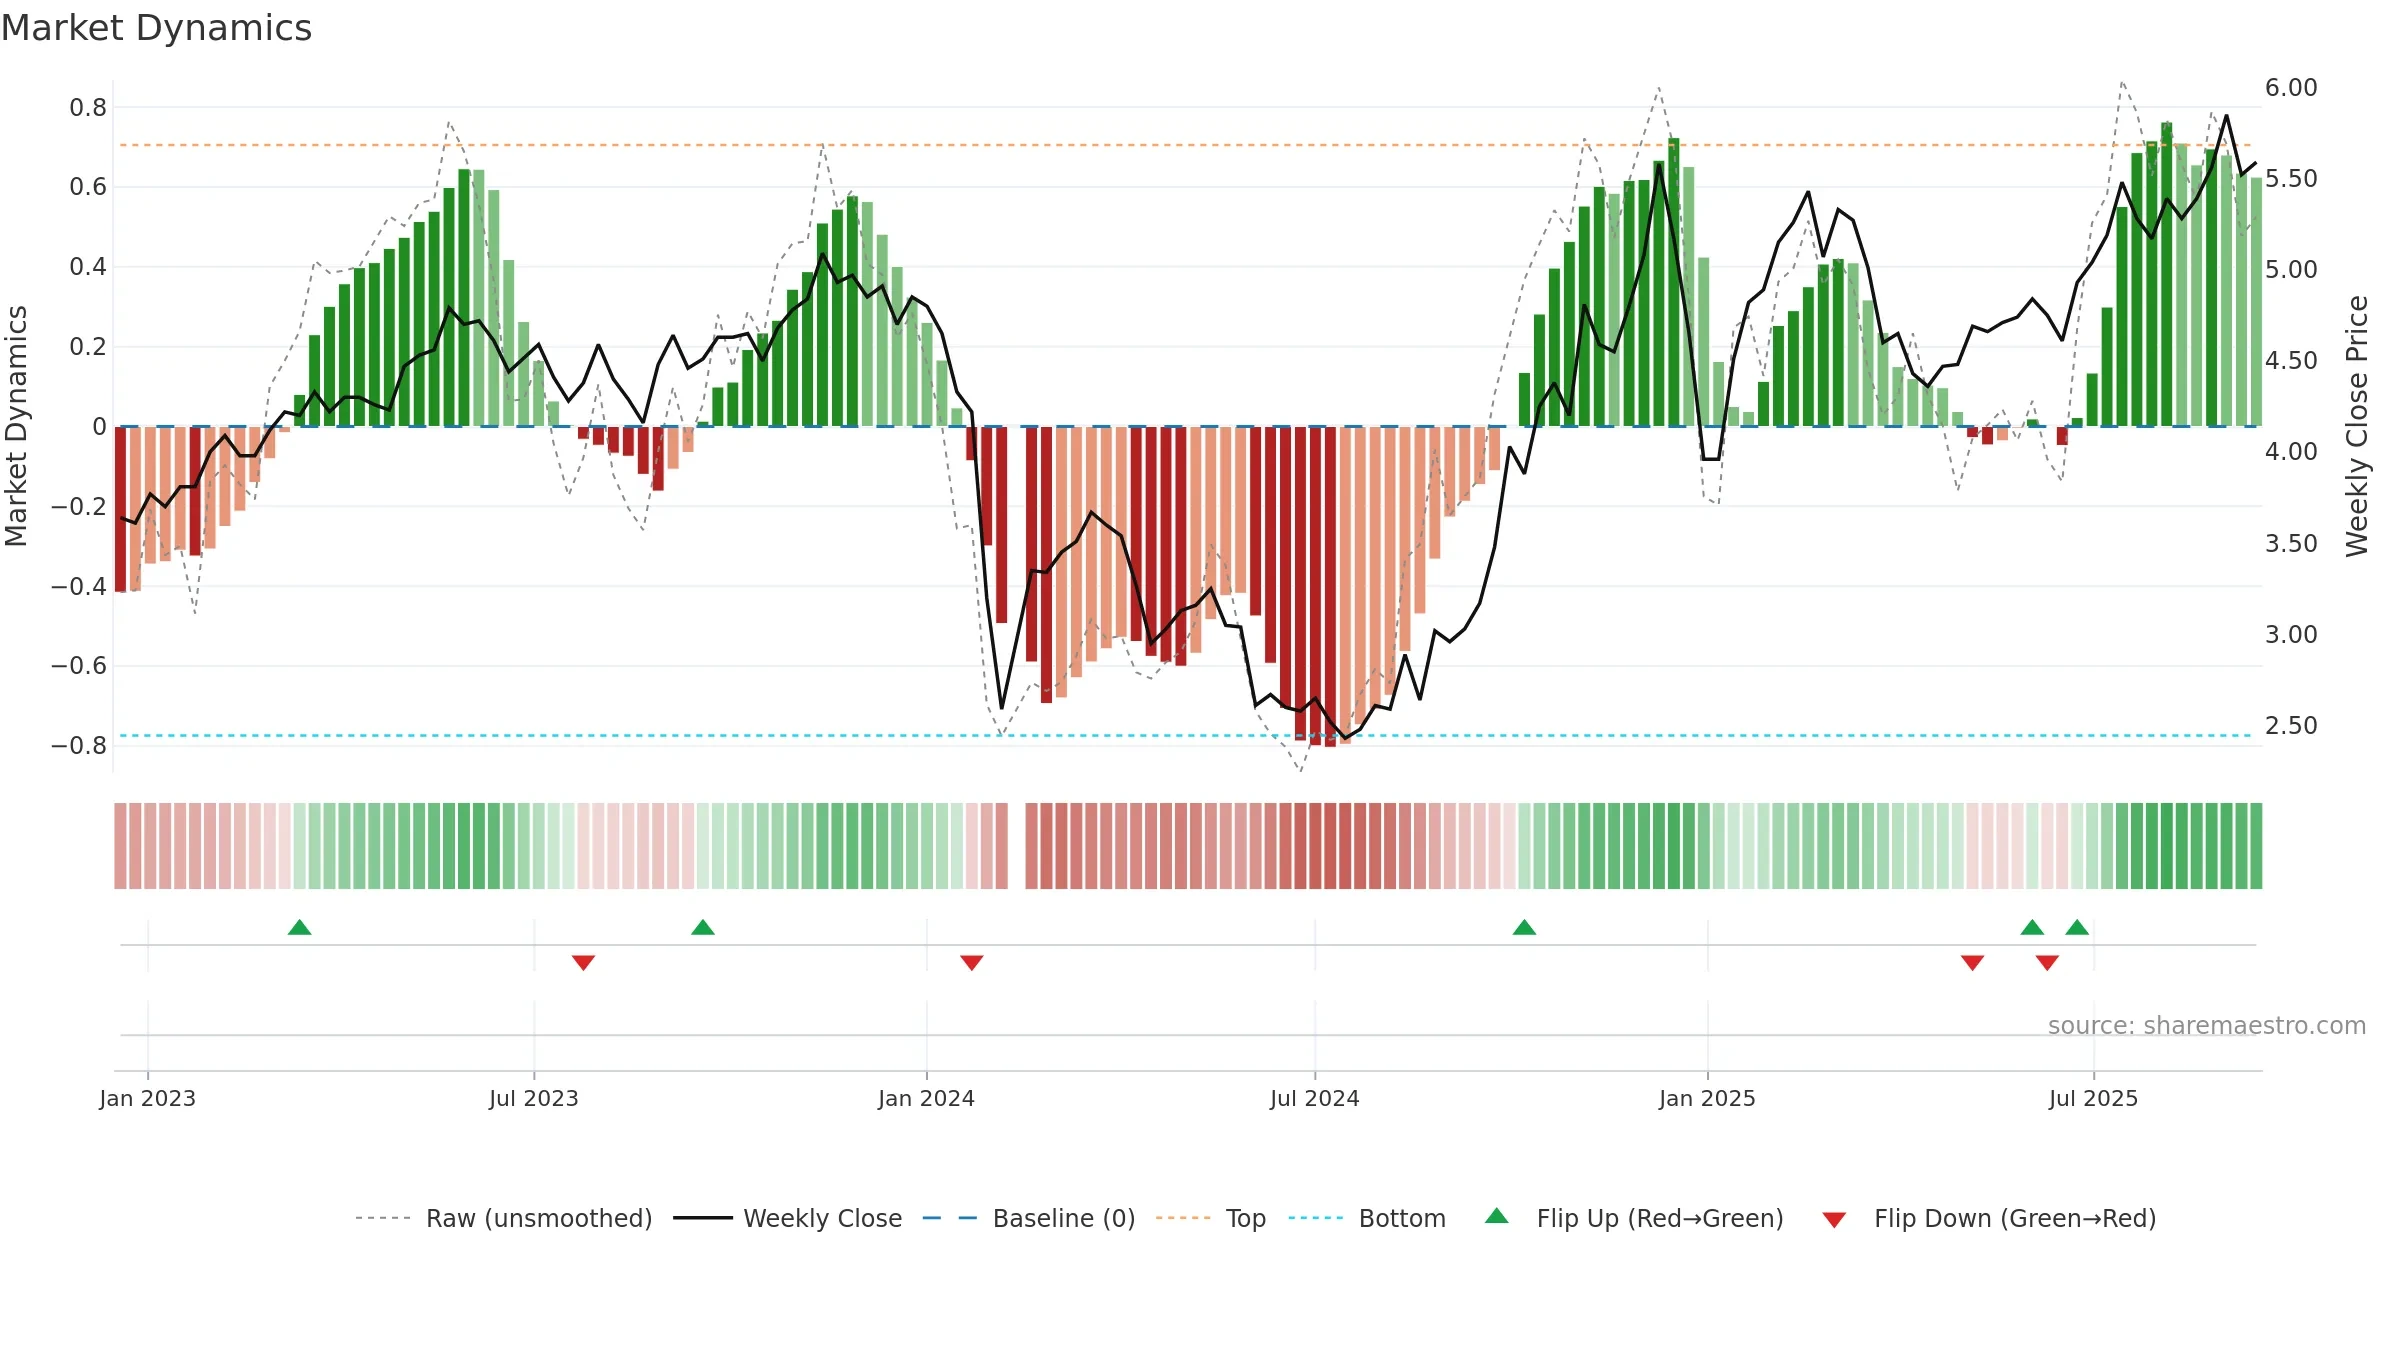
Task: Select the second-to-last green Flip Up triangle
Action: [2032, 927]
